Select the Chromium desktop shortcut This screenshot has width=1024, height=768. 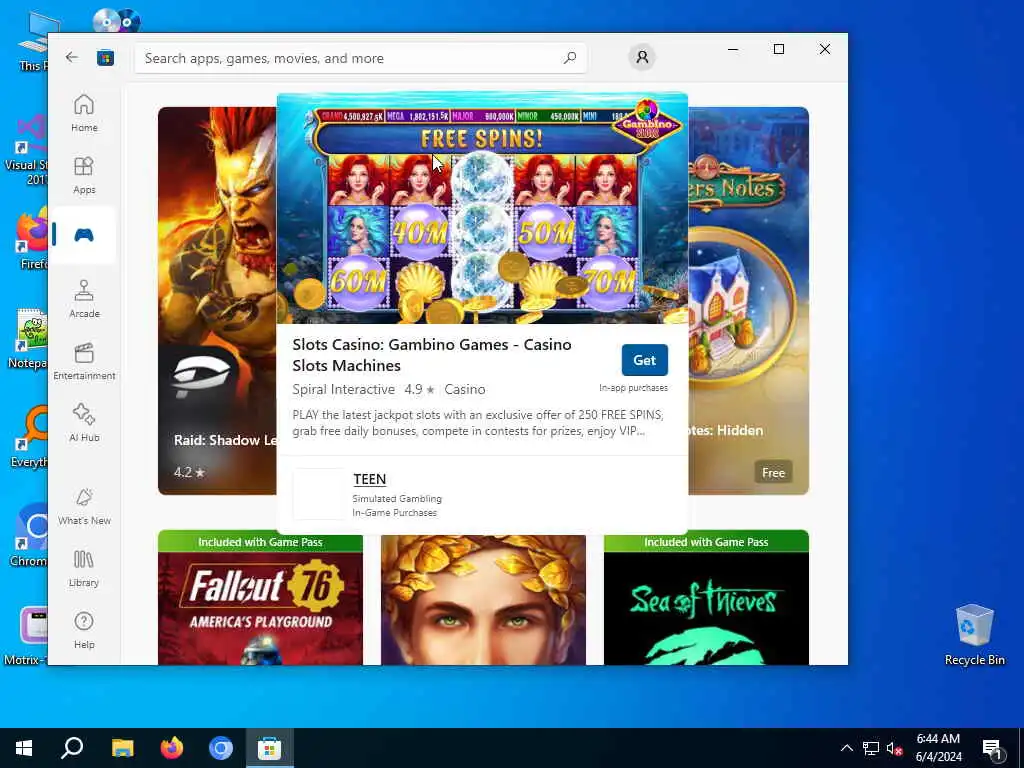[28, 534]
